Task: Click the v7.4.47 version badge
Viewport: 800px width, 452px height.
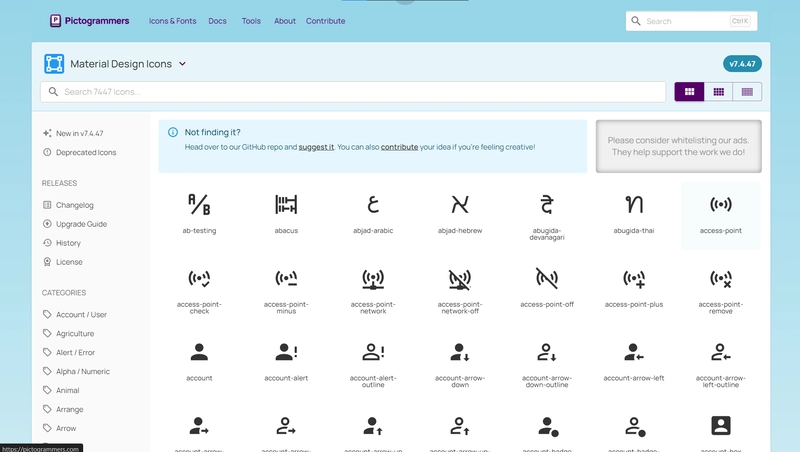Action: coord(742,64)
